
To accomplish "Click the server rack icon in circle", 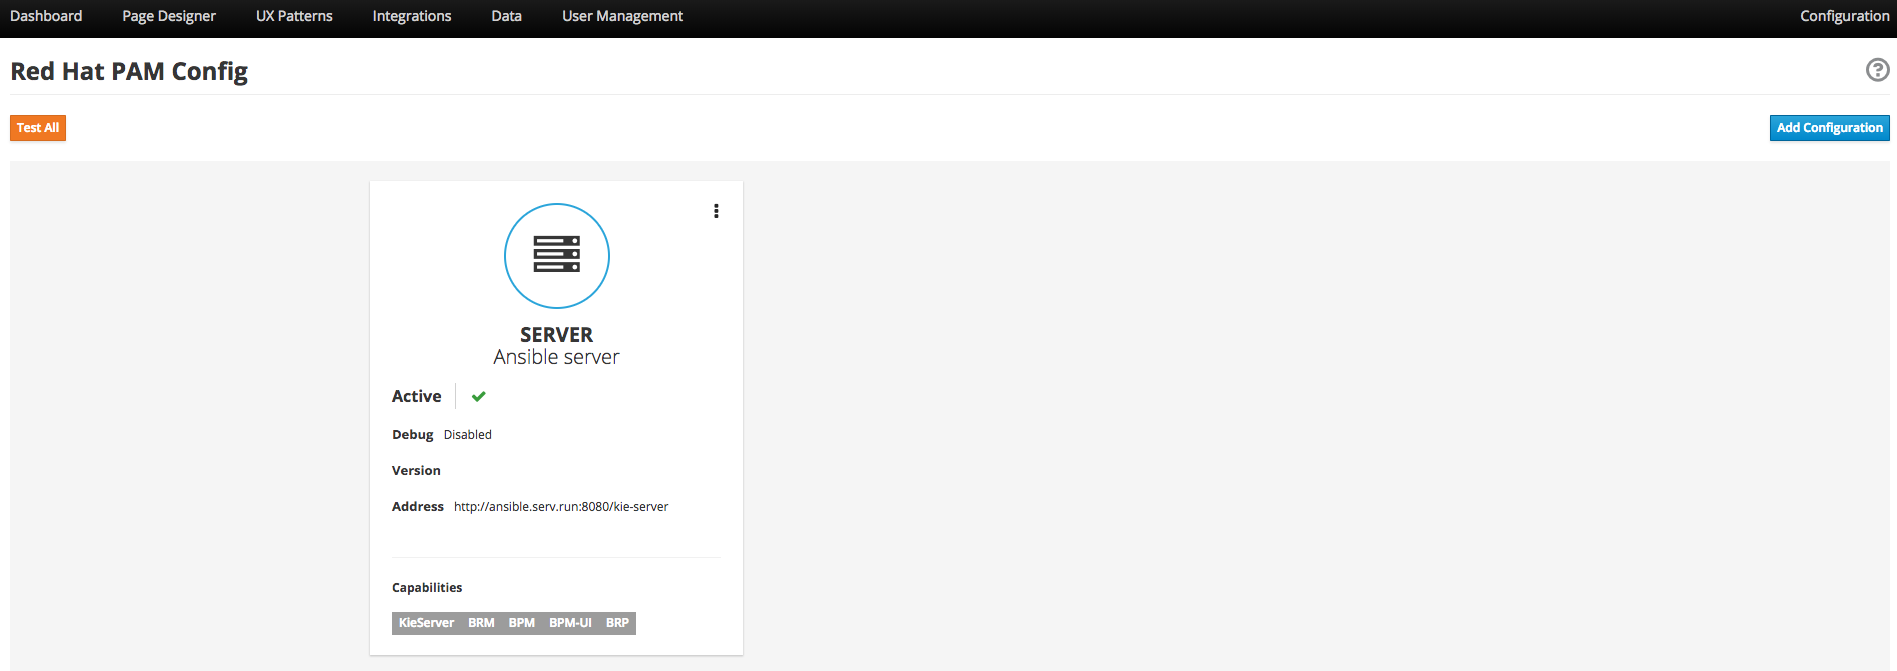I will pos(557,255).
